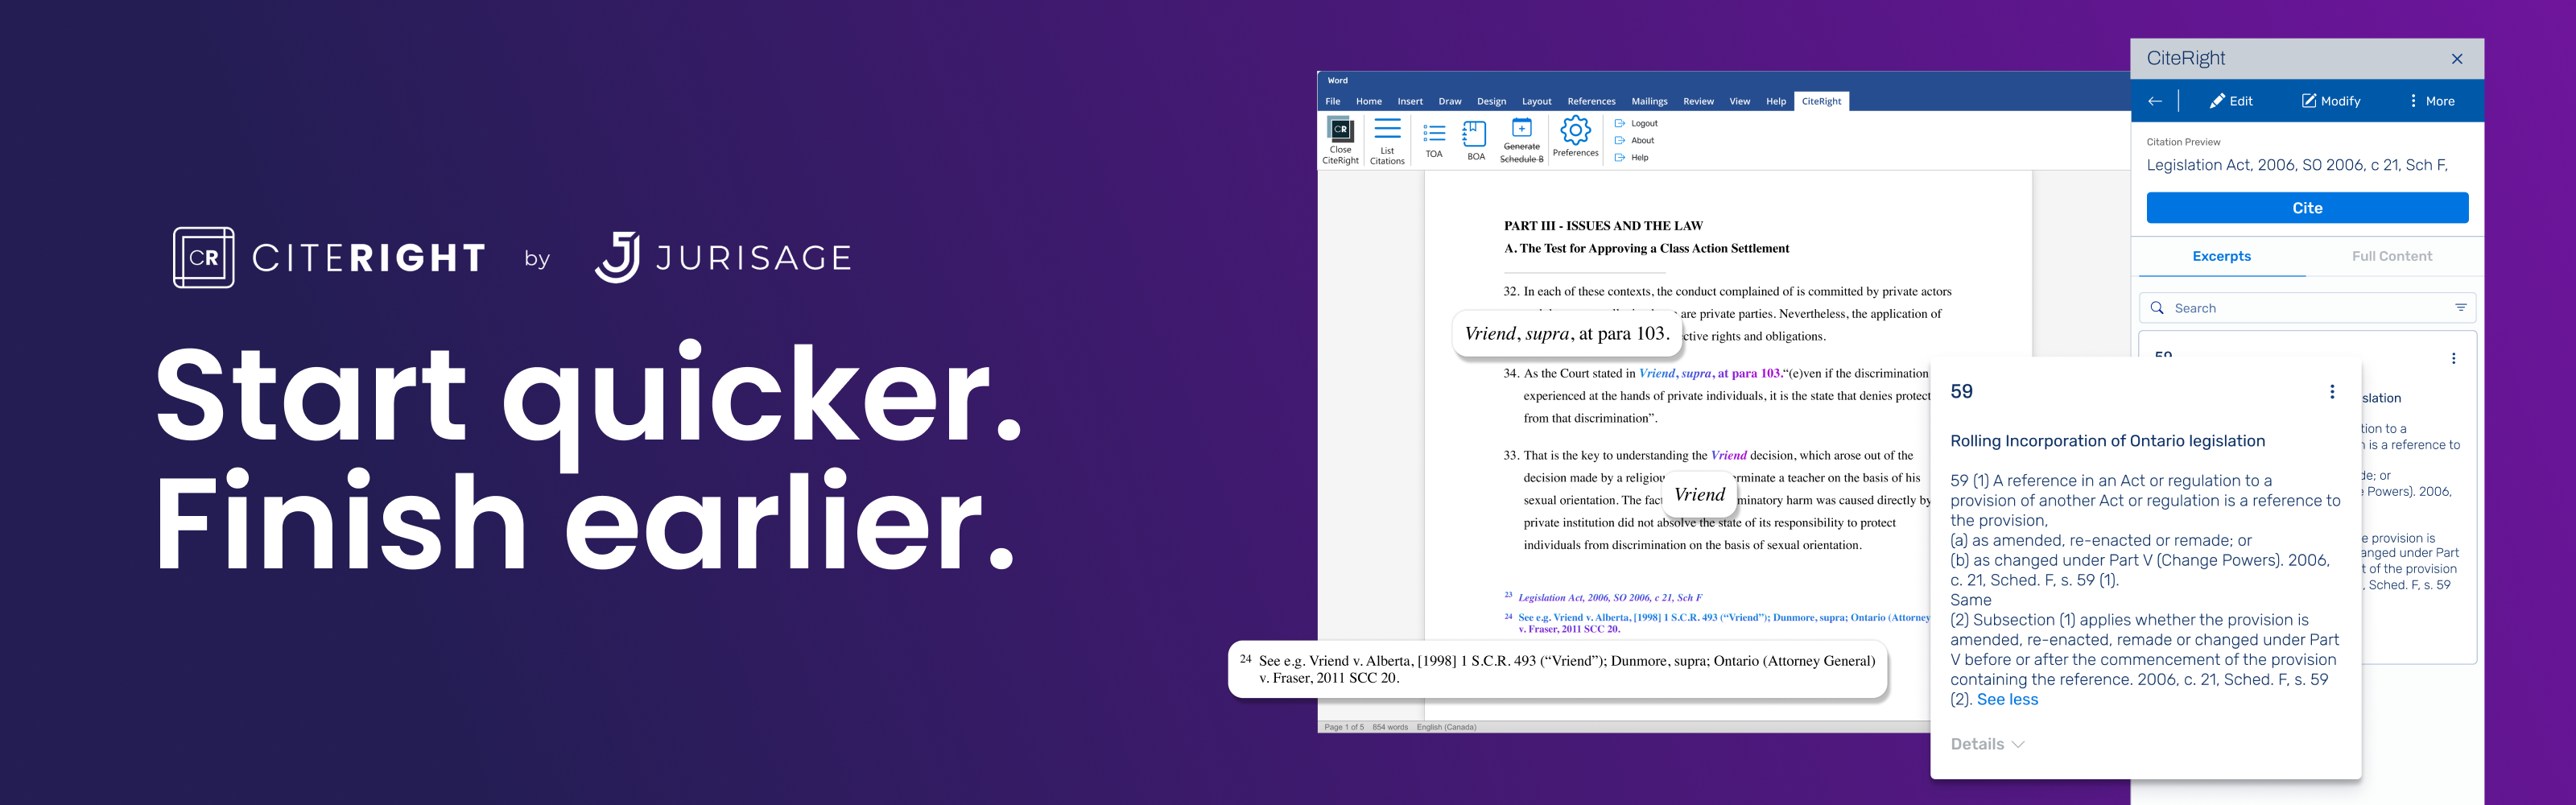Click the Vriend link in paragraph 33
Screen dimensions: 2576x805
1729,455
